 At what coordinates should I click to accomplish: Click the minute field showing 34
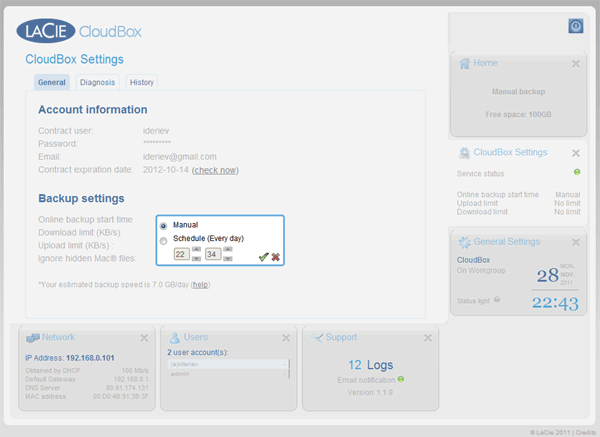213,254
